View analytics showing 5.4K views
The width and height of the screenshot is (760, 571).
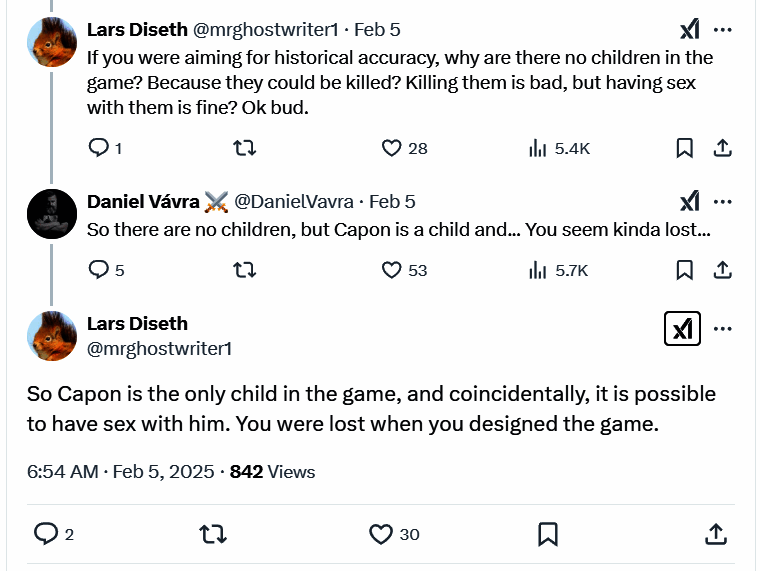click(537, 148)
